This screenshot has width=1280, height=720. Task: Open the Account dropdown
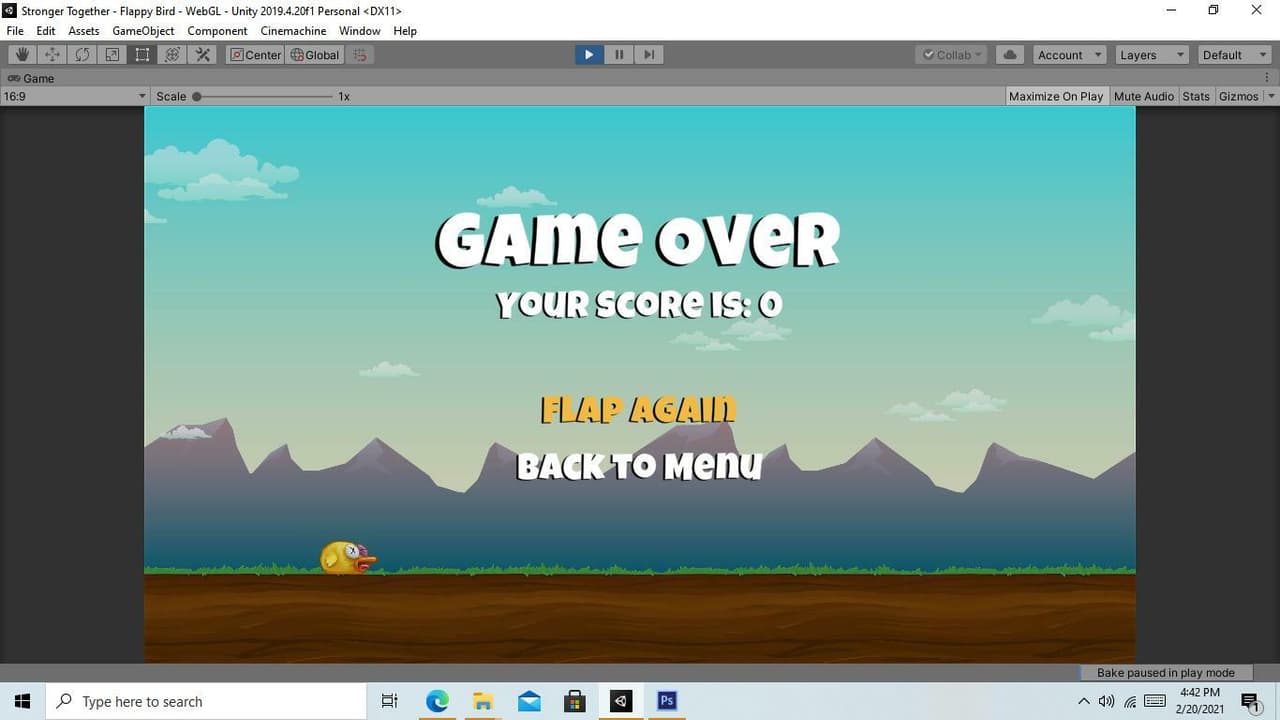(x=1069, y=55)
